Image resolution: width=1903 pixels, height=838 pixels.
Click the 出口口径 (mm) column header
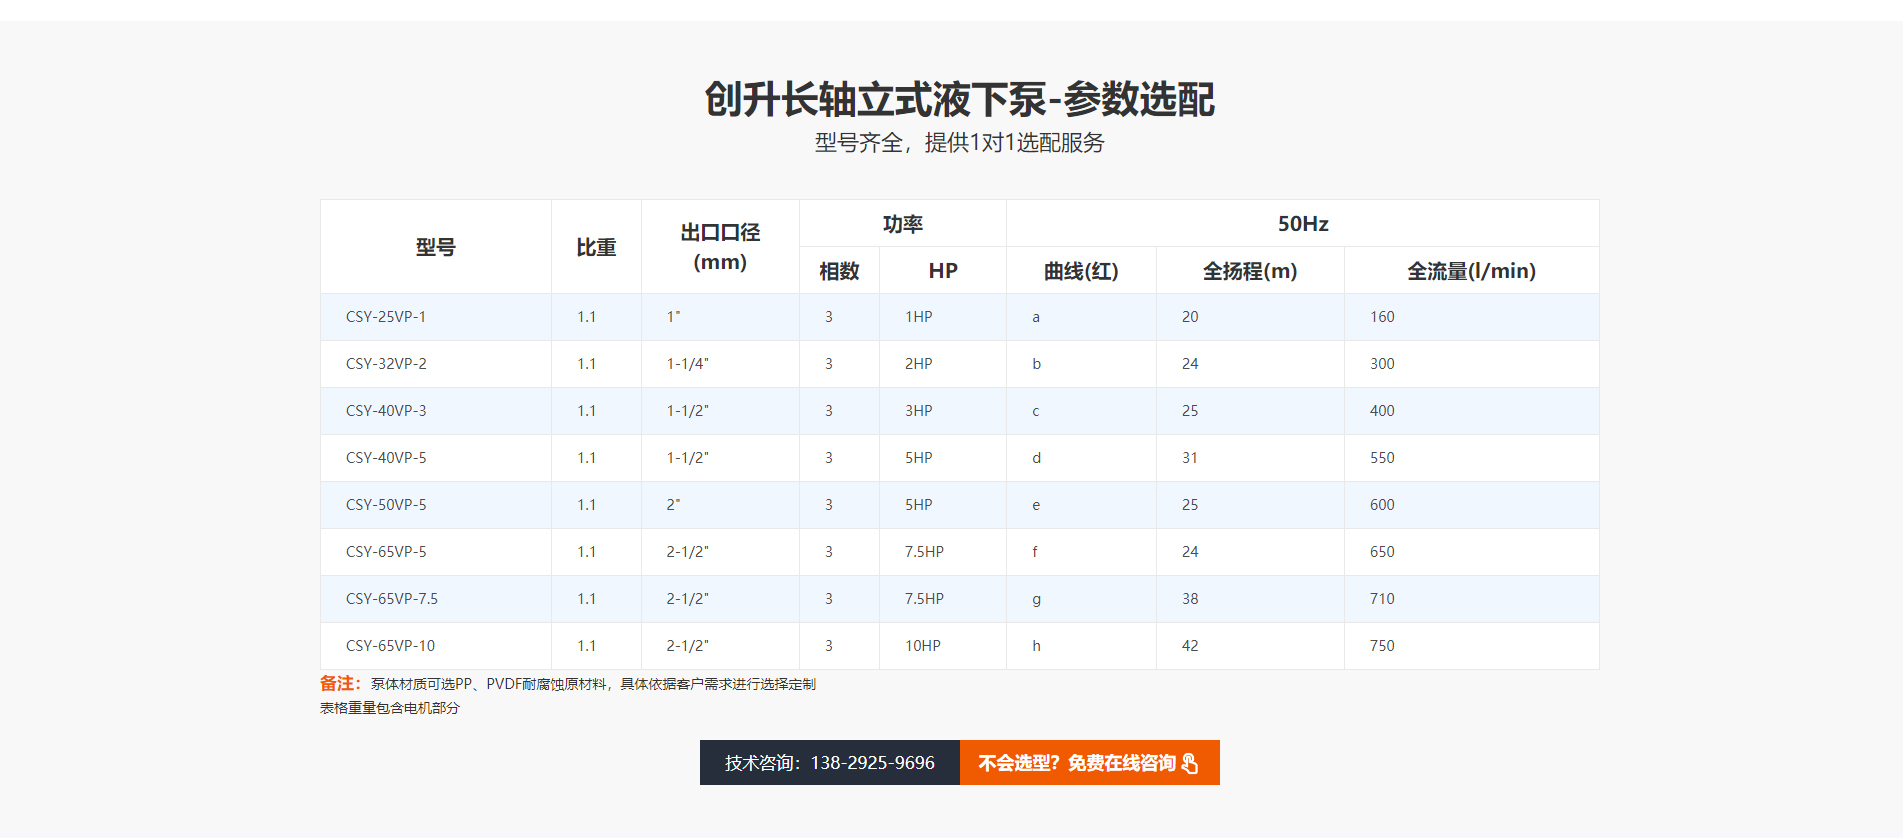pyautogui.click(x=720, y=247)
